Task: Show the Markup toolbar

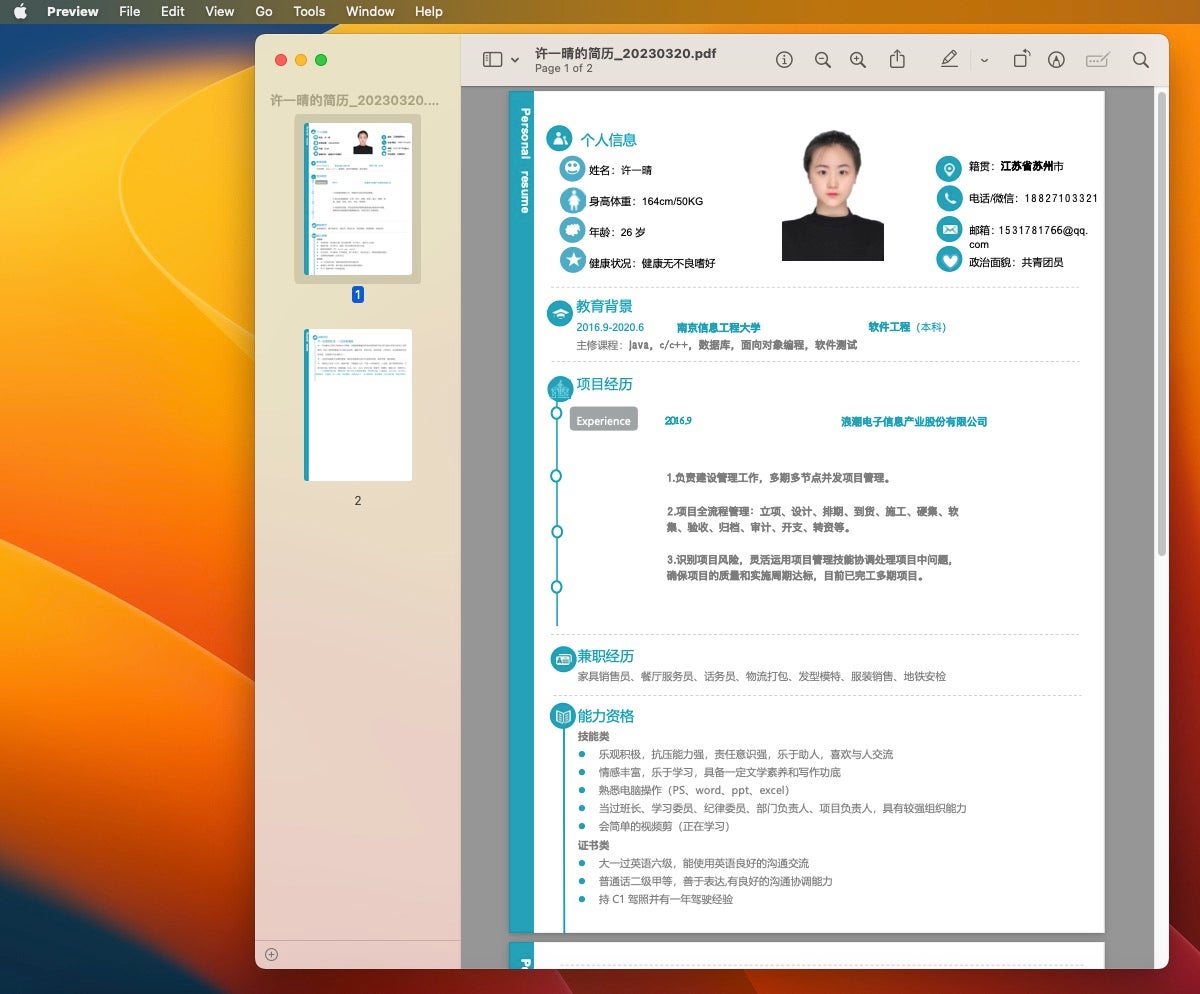Action: click(1056, 60)
